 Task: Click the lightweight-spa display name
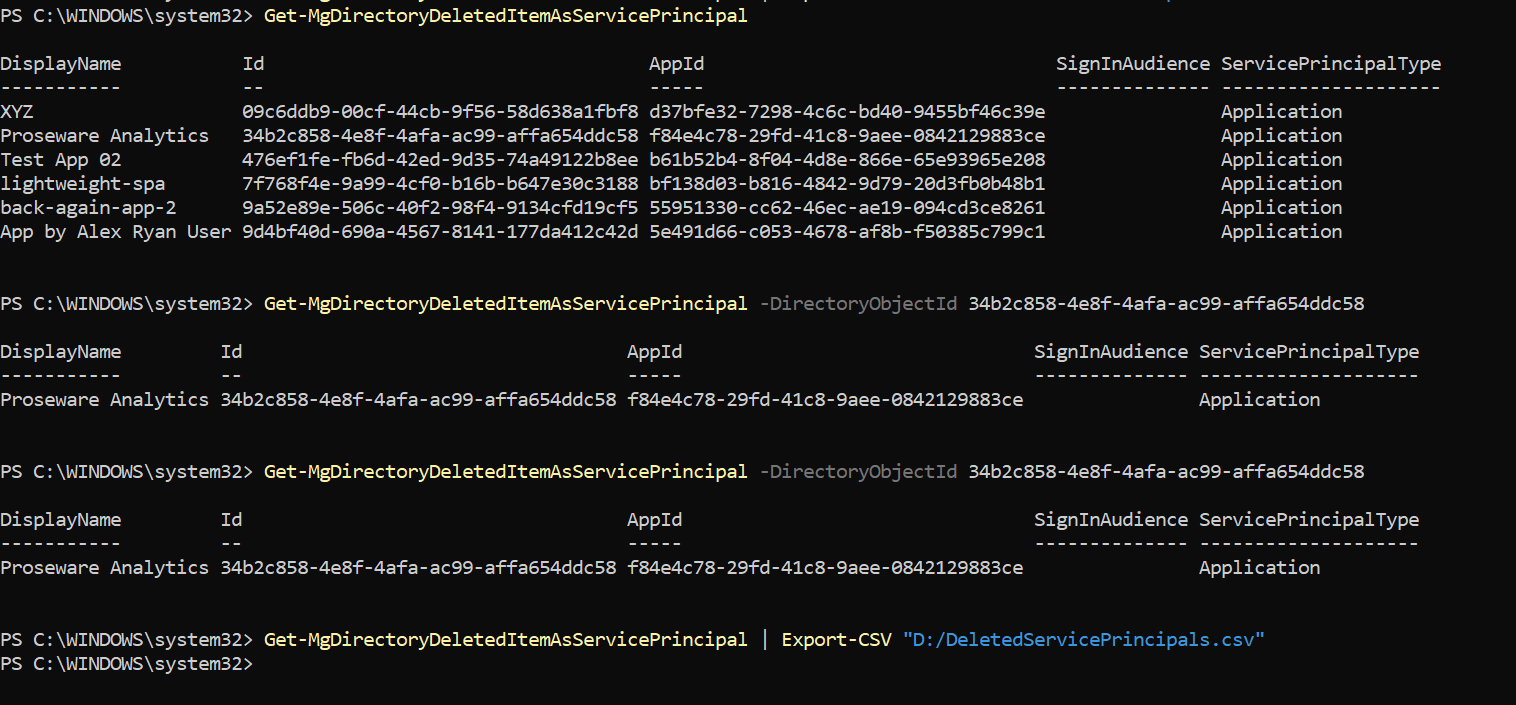pos(83,183)
